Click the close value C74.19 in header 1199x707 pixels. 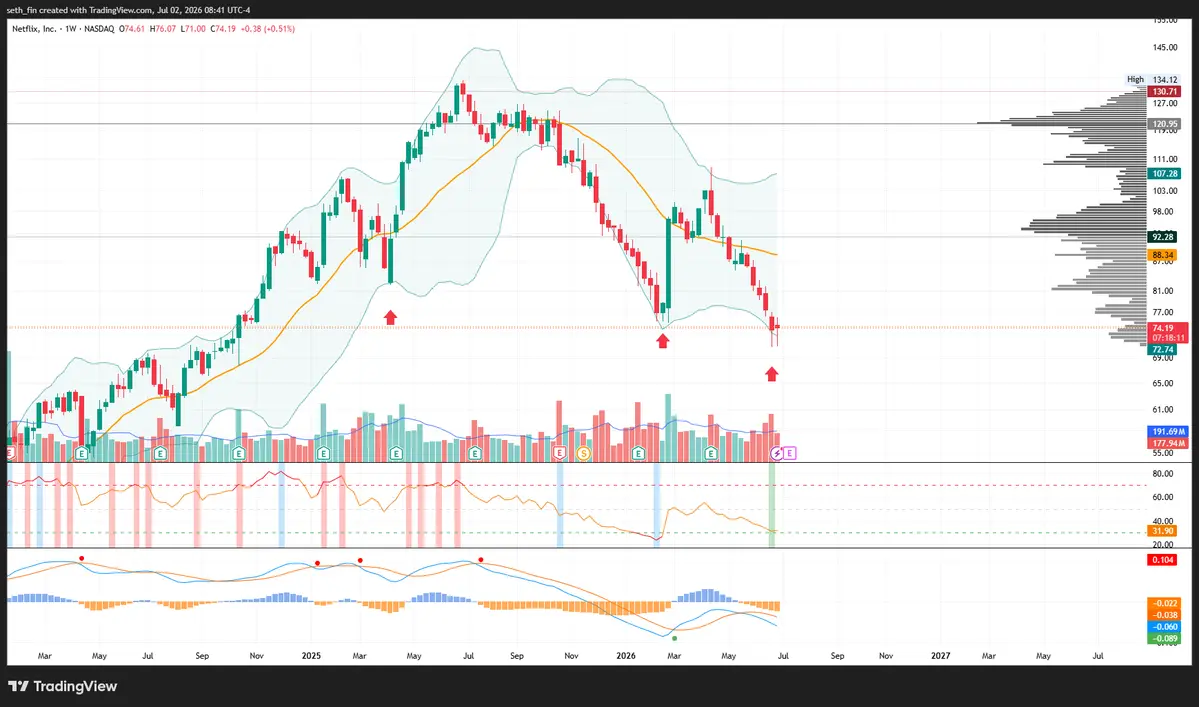click(x=223, y=29)
